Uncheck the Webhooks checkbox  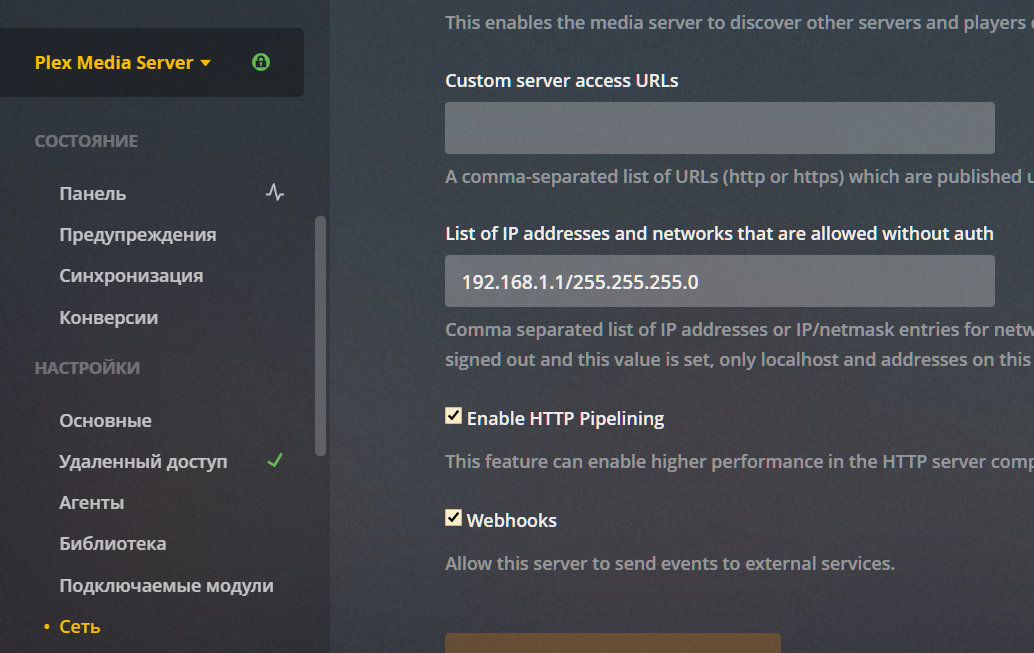click(454, 518)
